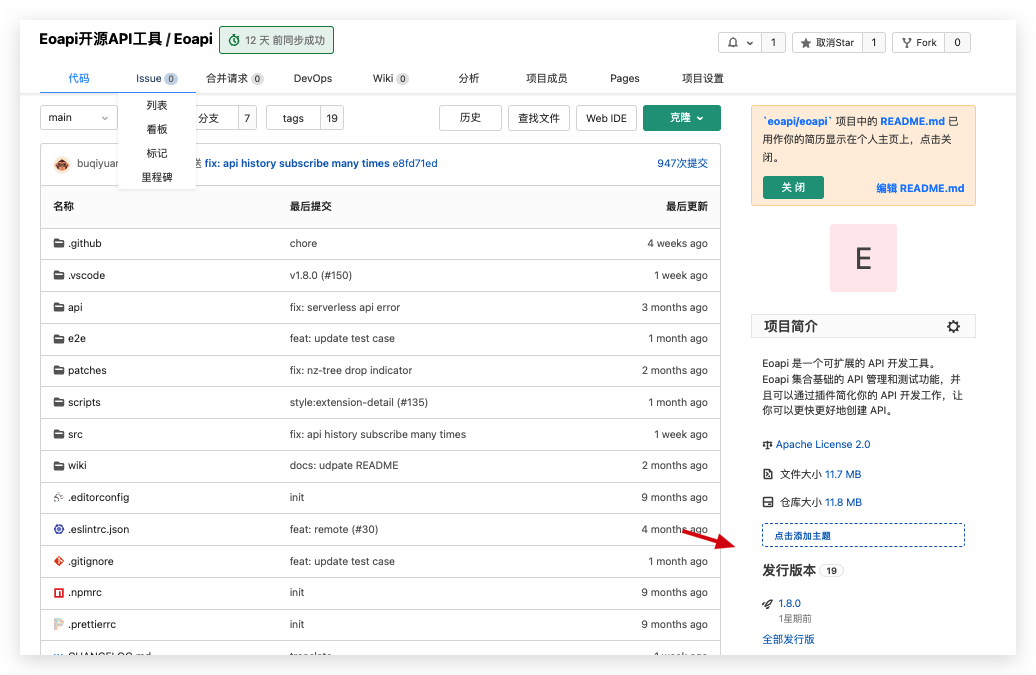Open the 全部发行版 link
The height and width of the screenshot is (675, 1036).
pos(788,639)
